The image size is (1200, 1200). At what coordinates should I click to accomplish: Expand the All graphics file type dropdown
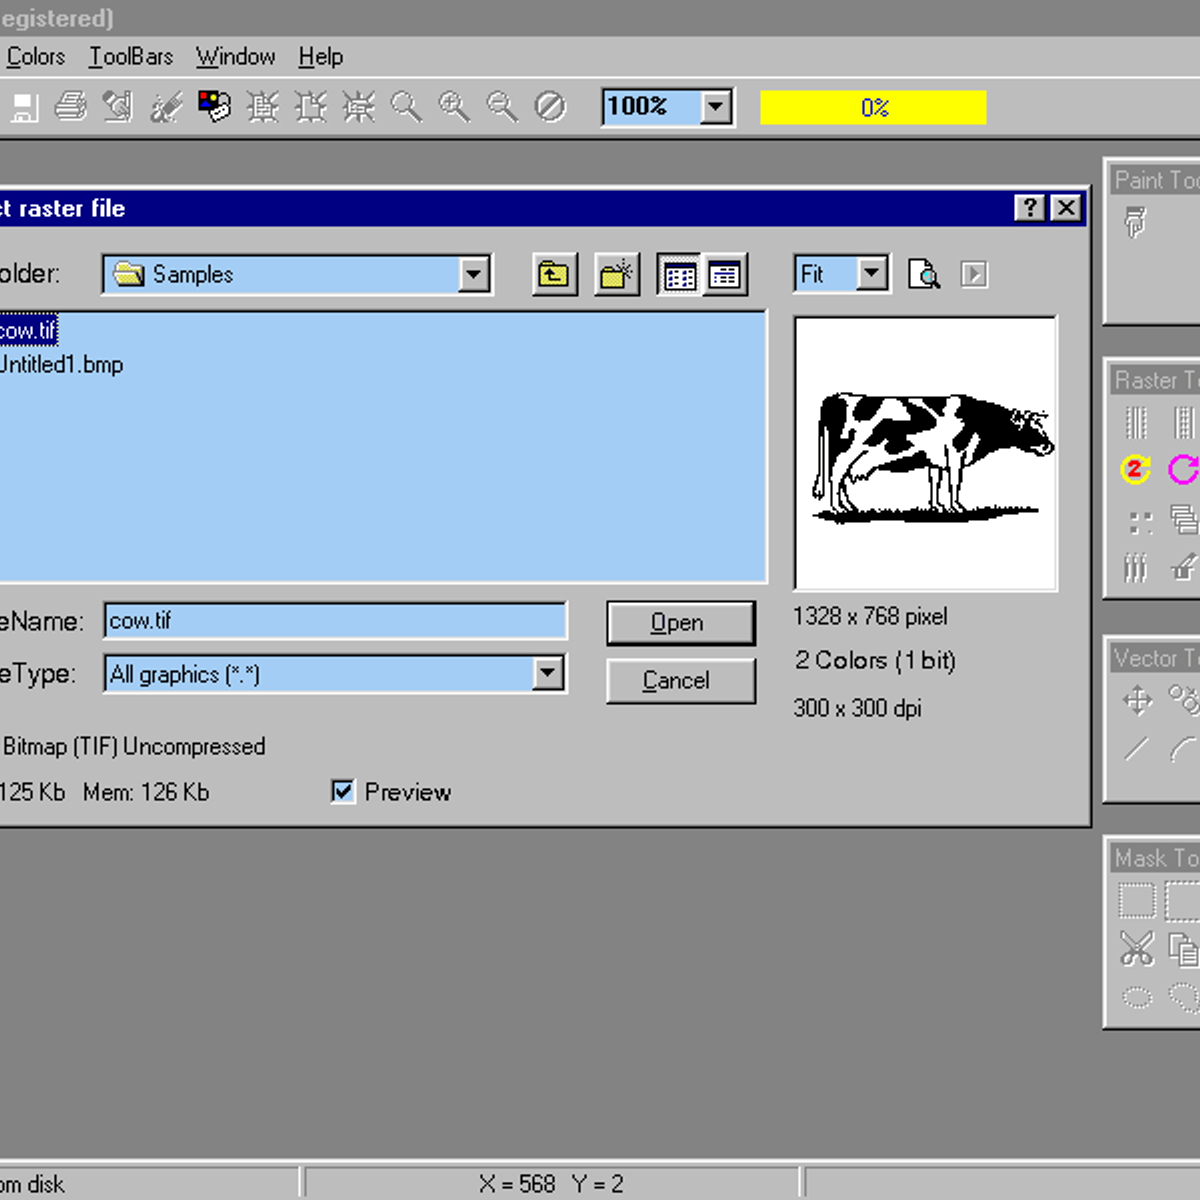click(x=548, y=673)
